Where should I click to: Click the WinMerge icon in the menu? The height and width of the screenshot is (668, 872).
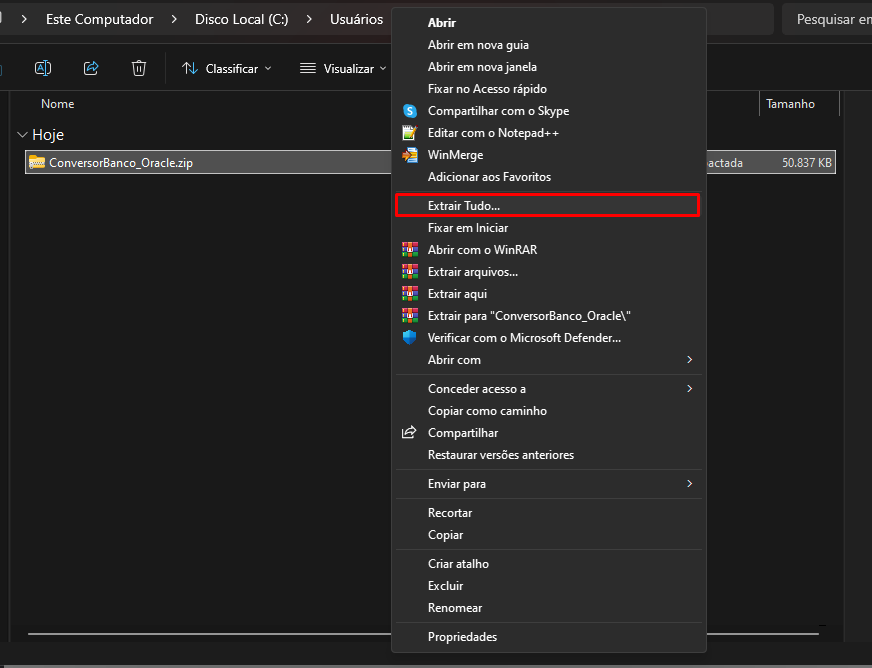409,155
